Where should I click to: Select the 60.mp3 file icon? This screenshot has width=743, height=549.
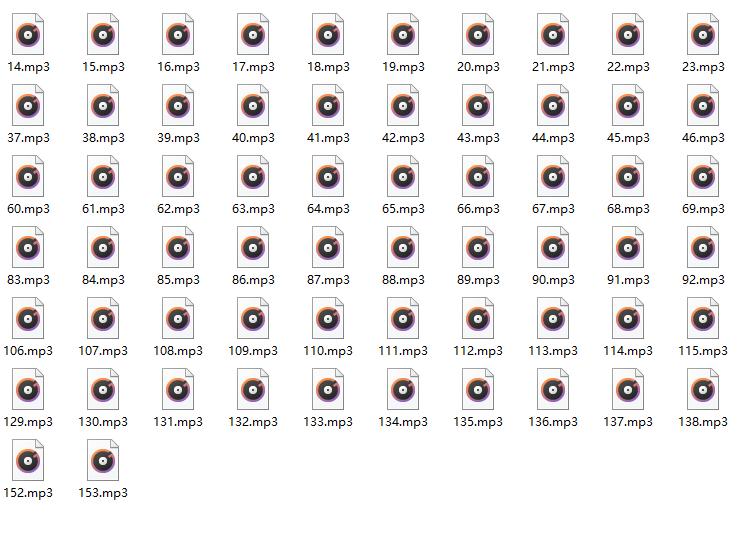coord(28,176)
